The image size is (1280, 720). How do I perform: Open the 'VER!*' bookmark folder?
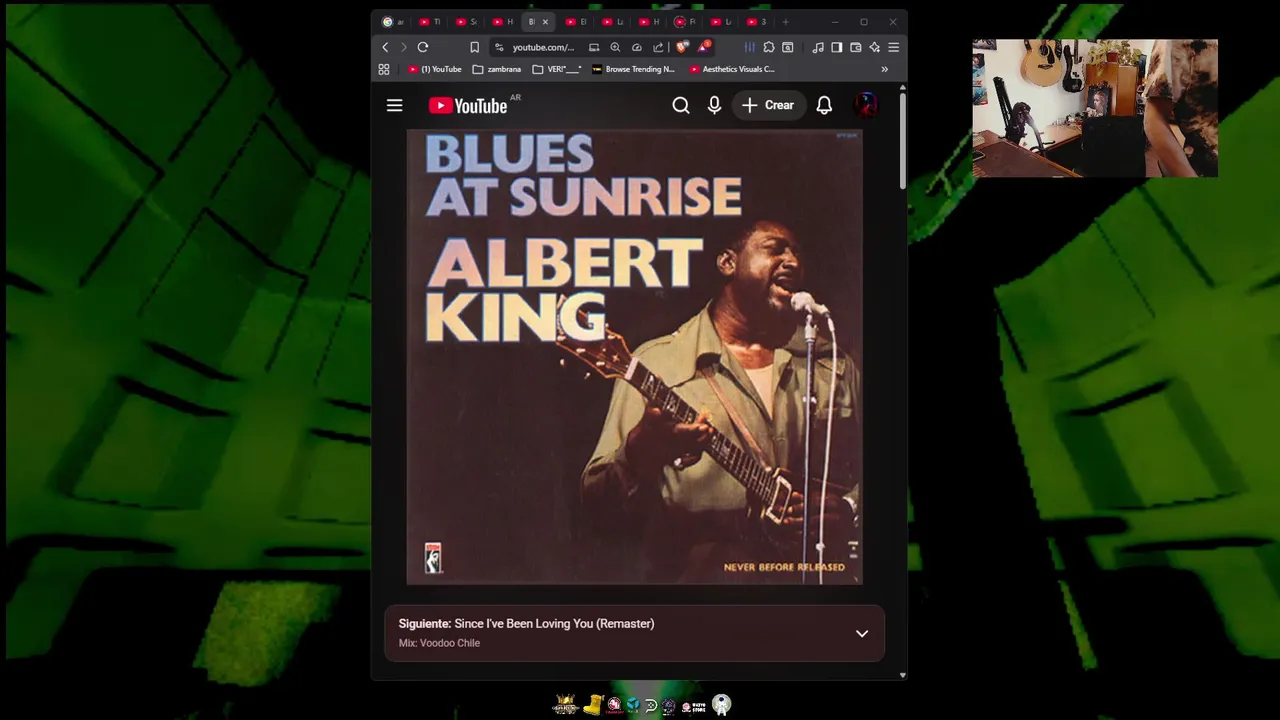[557, 69]
